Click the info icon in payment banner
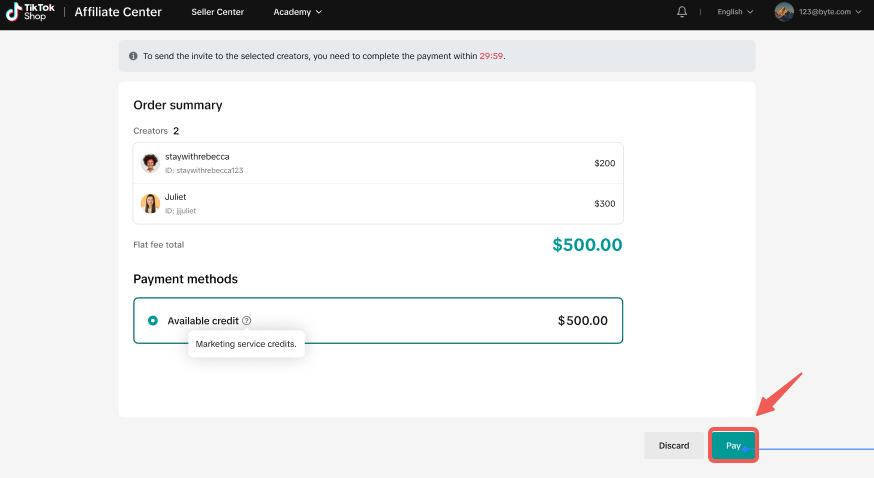Viewport: 874px width, 478px height. tap(133, 56)
